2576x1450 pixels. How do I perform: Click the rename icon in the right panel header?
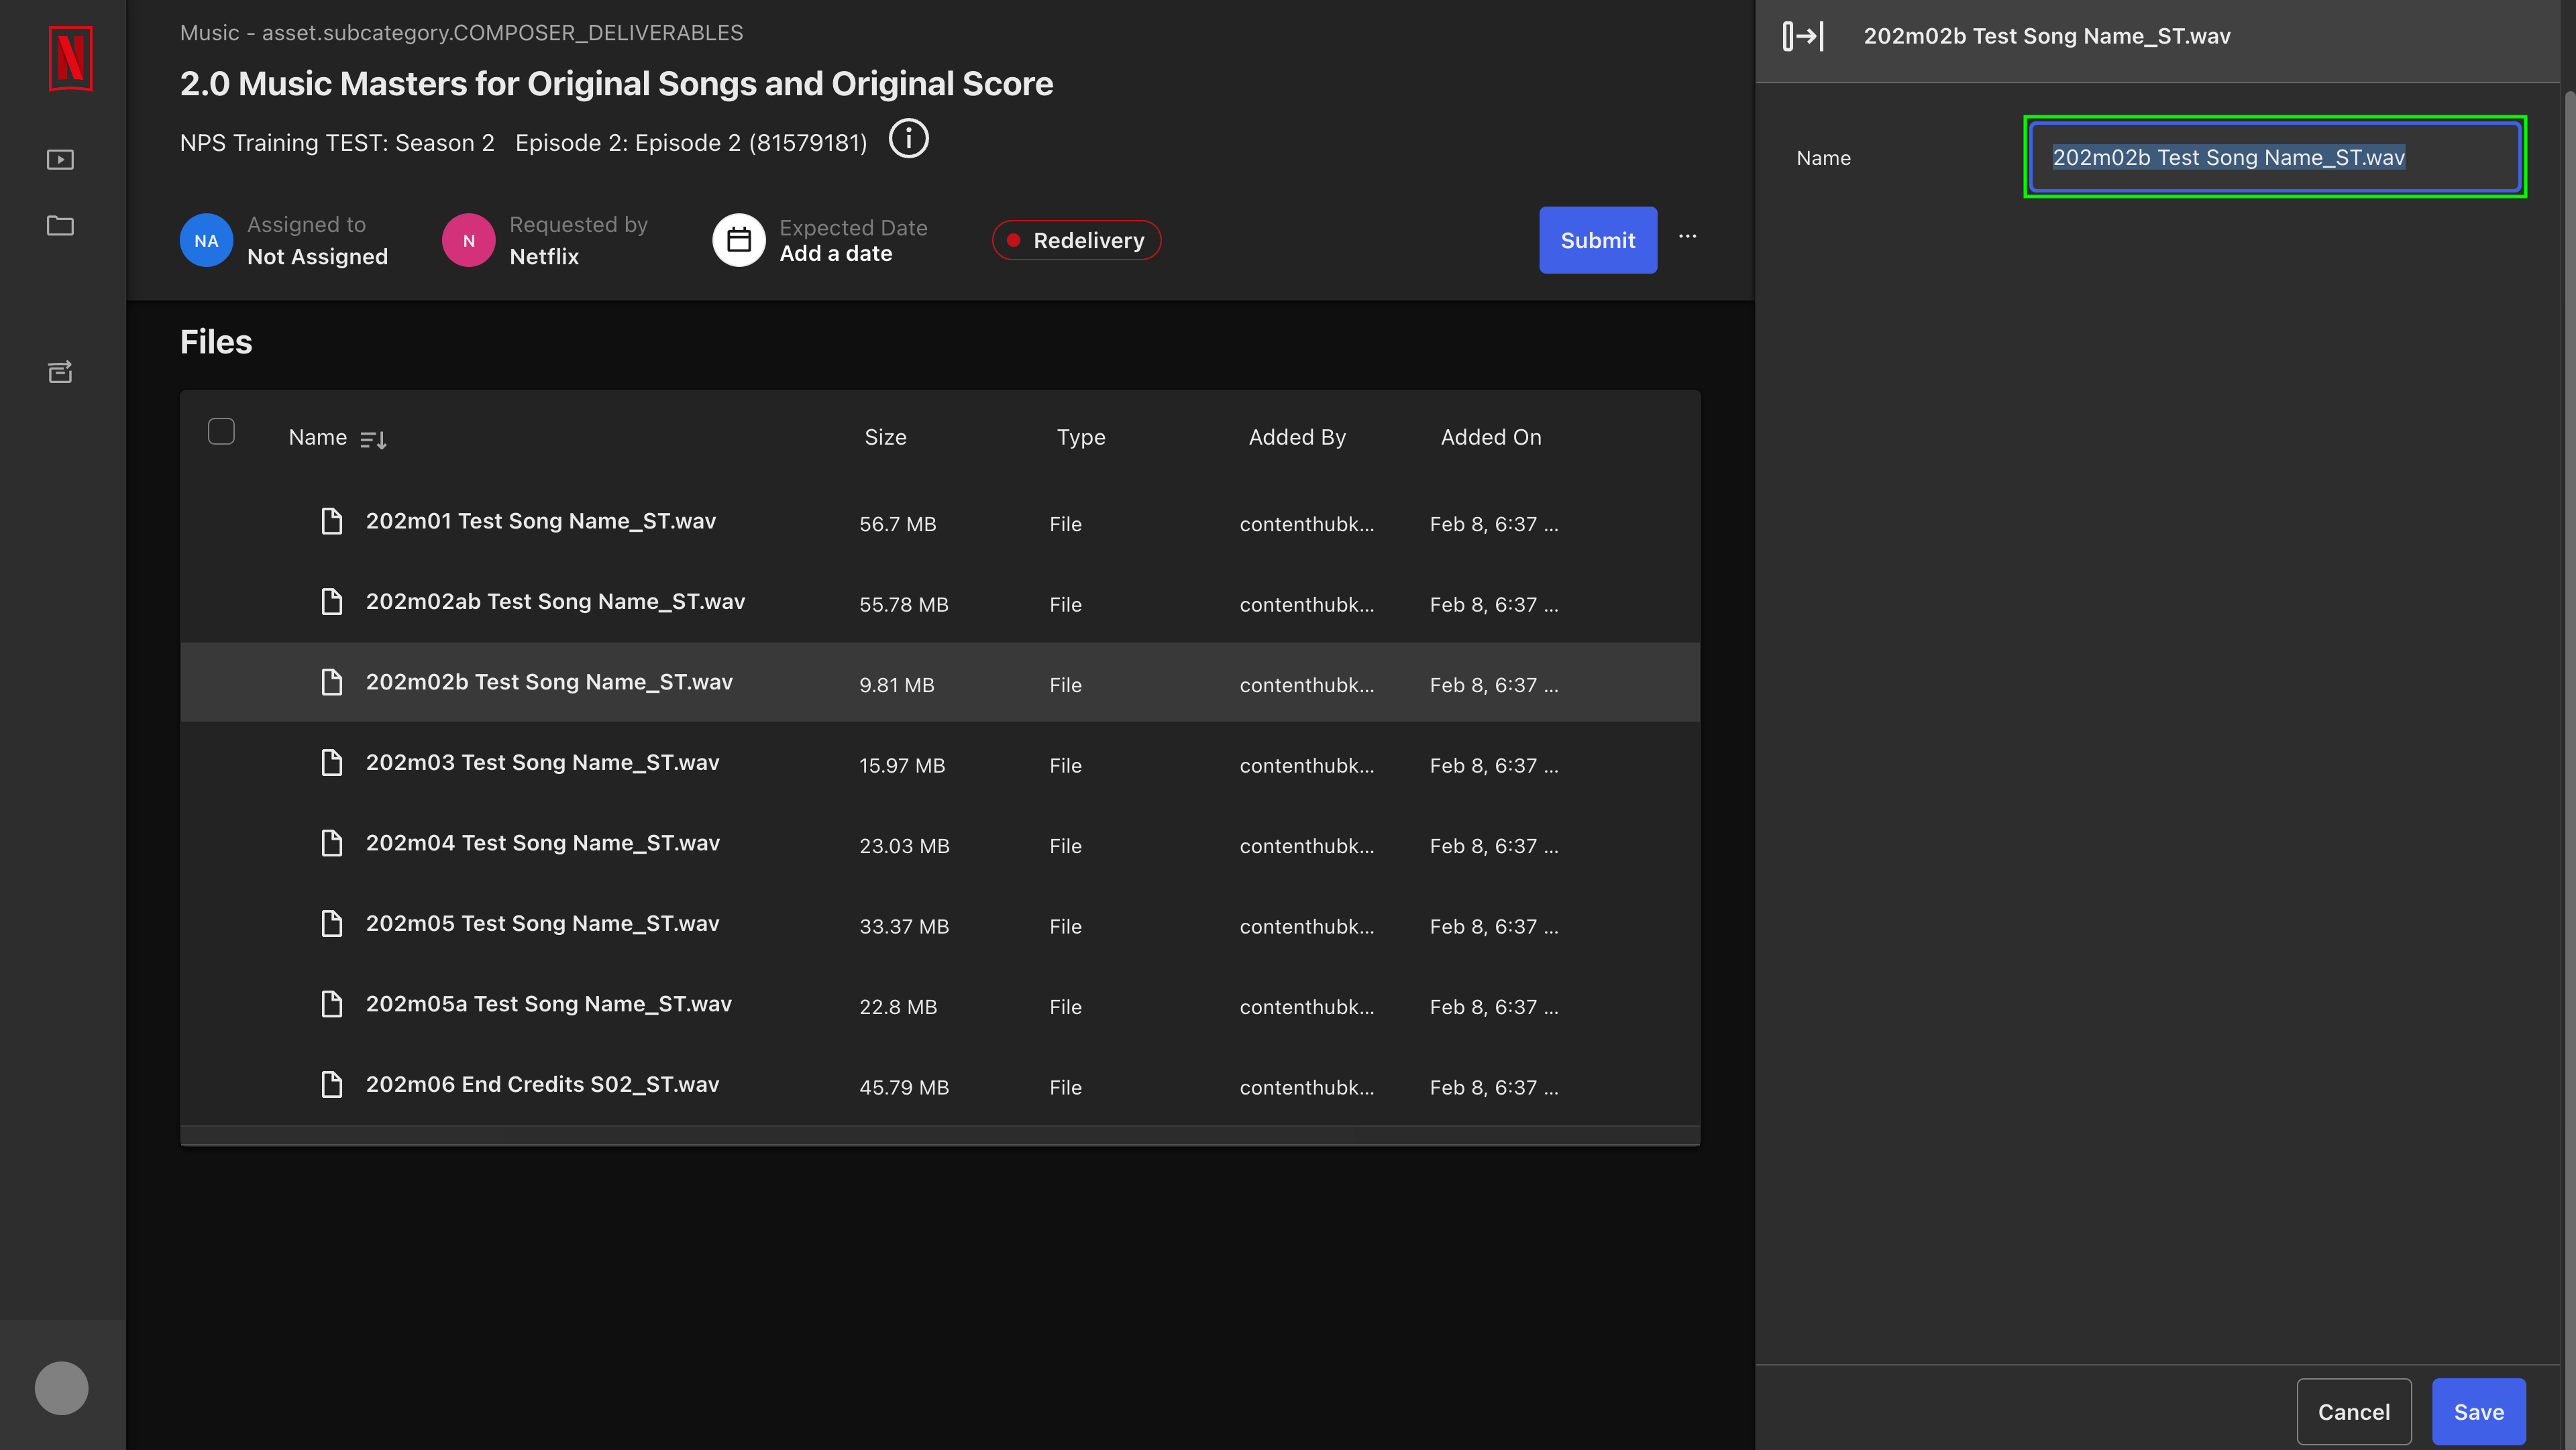pyautogui.click(x=1804, y=36)
